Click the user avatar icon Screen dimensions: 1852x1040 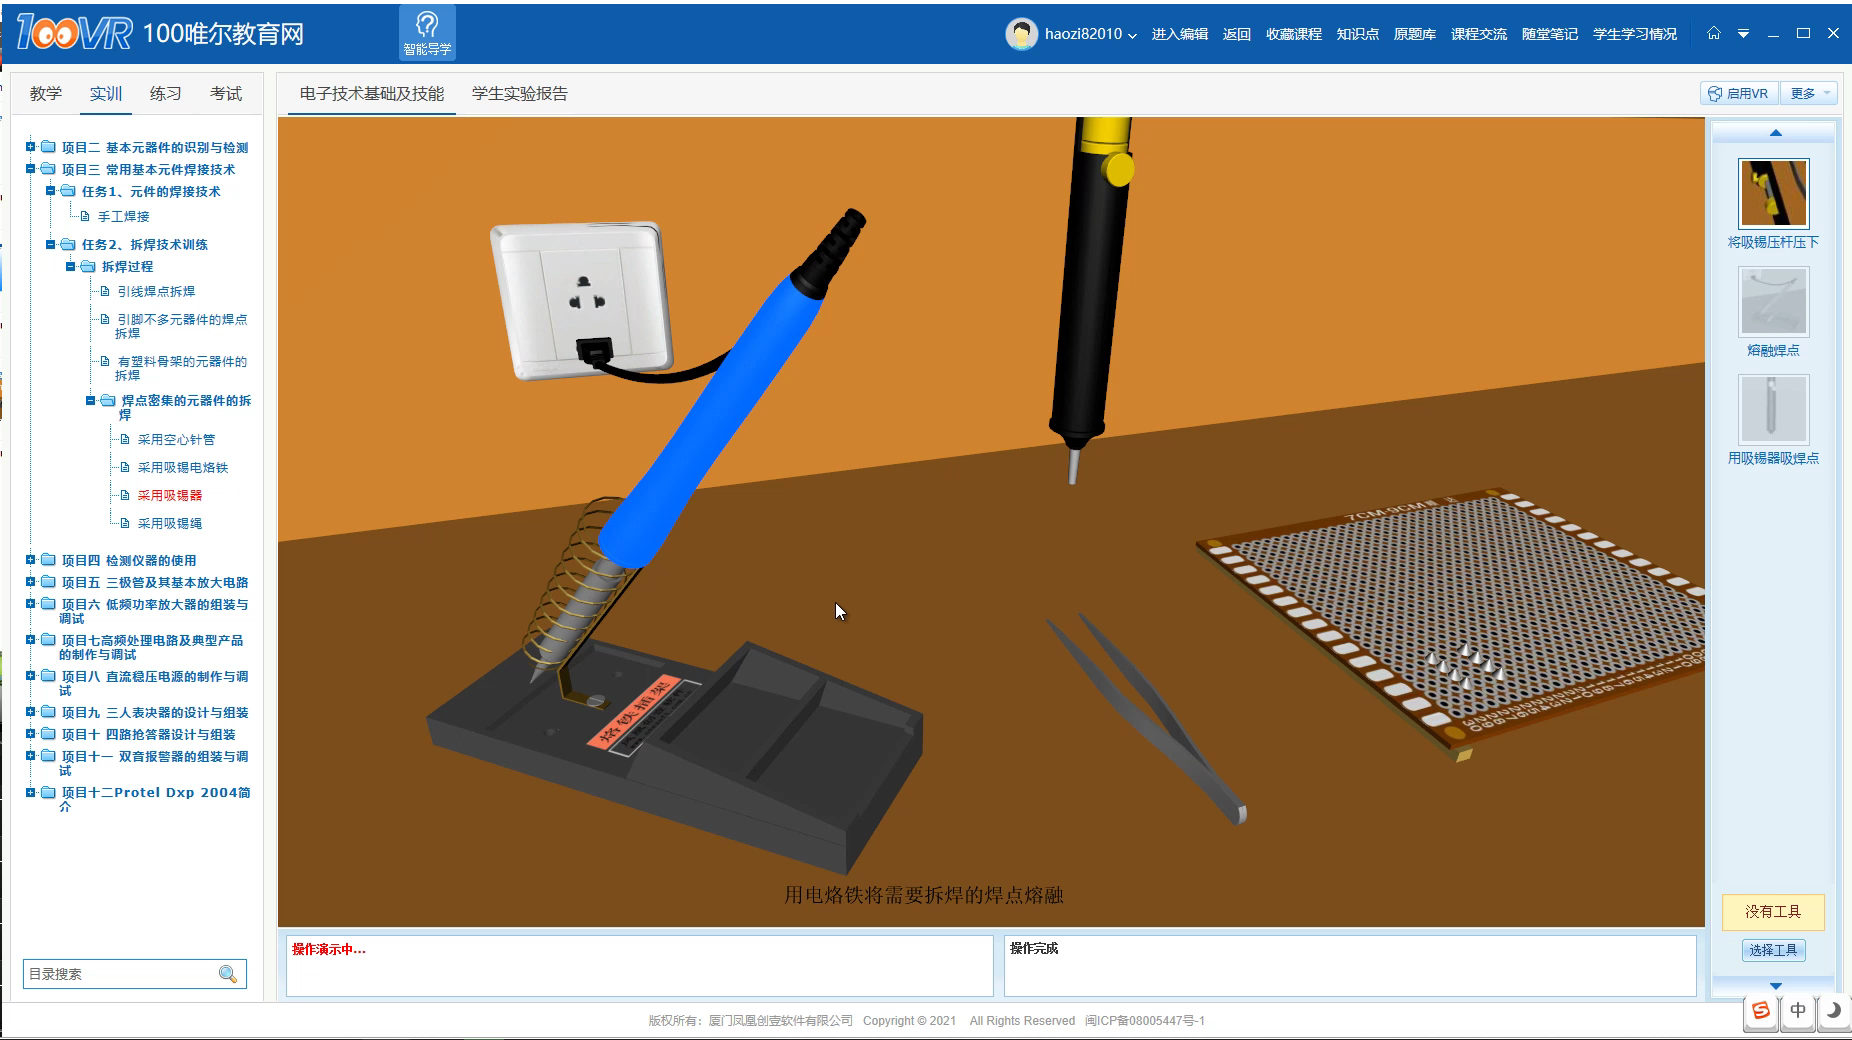(1021, 34)
